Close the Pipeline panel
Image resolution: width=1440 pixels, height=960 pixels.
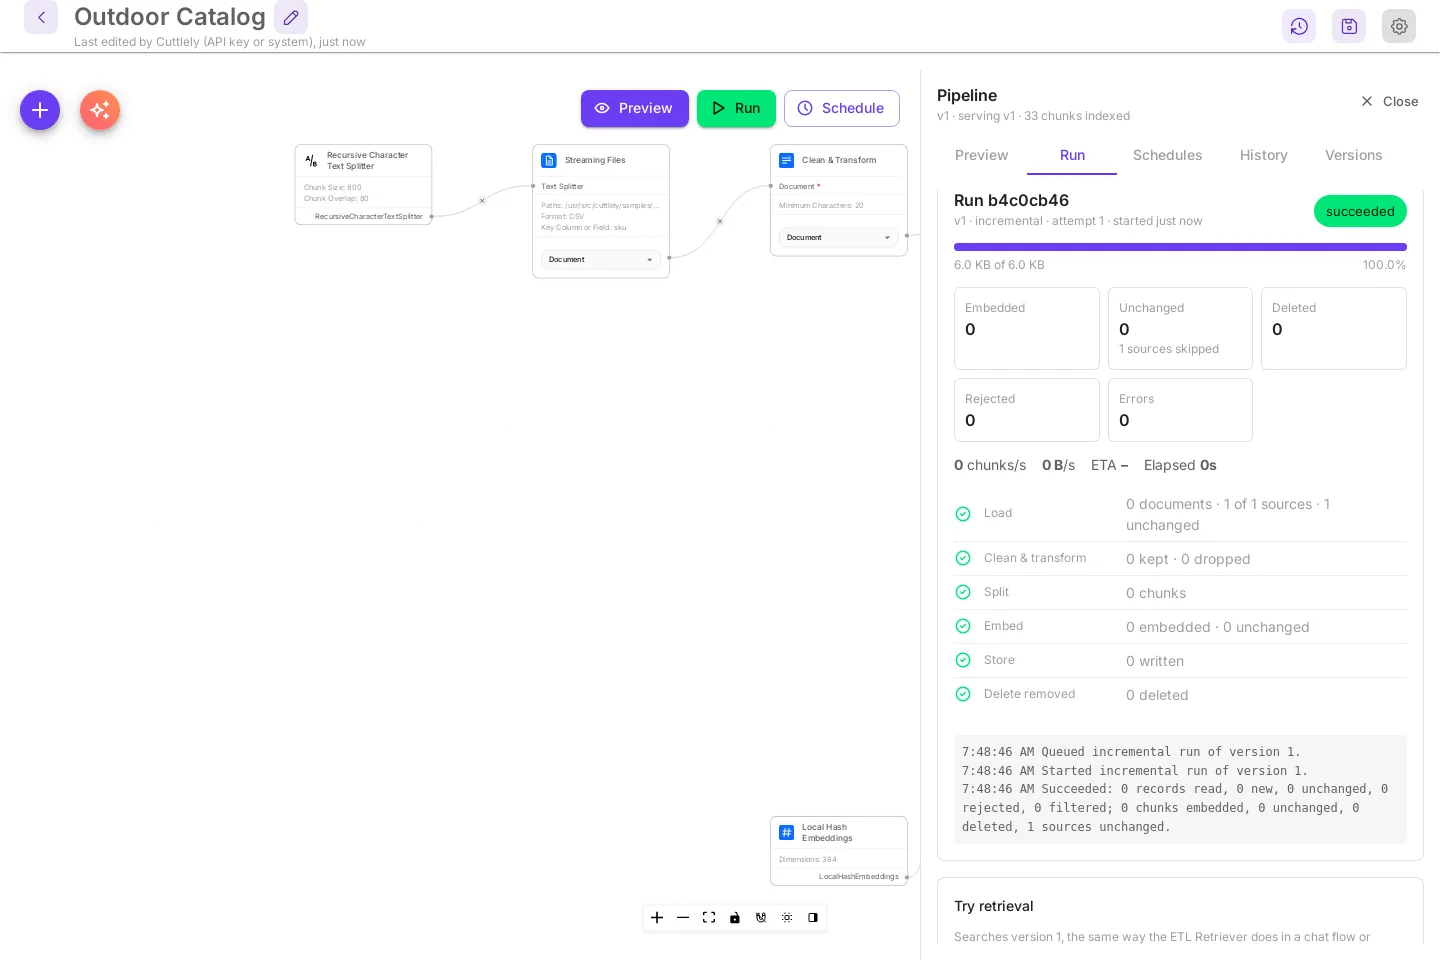pos(1390,101)
